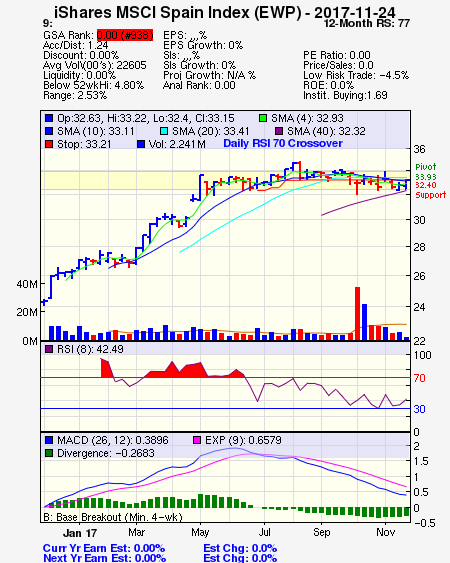Image resolution: width=450 pixels, height=563 pixels.
Task: Click the red 70 RSI threshold label
Action: (x=419, y=378)
